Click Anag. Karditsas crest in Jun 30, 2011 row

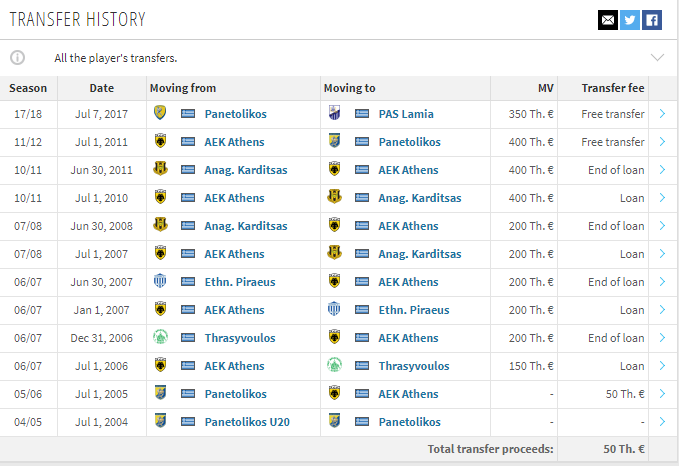coord(160,169)
